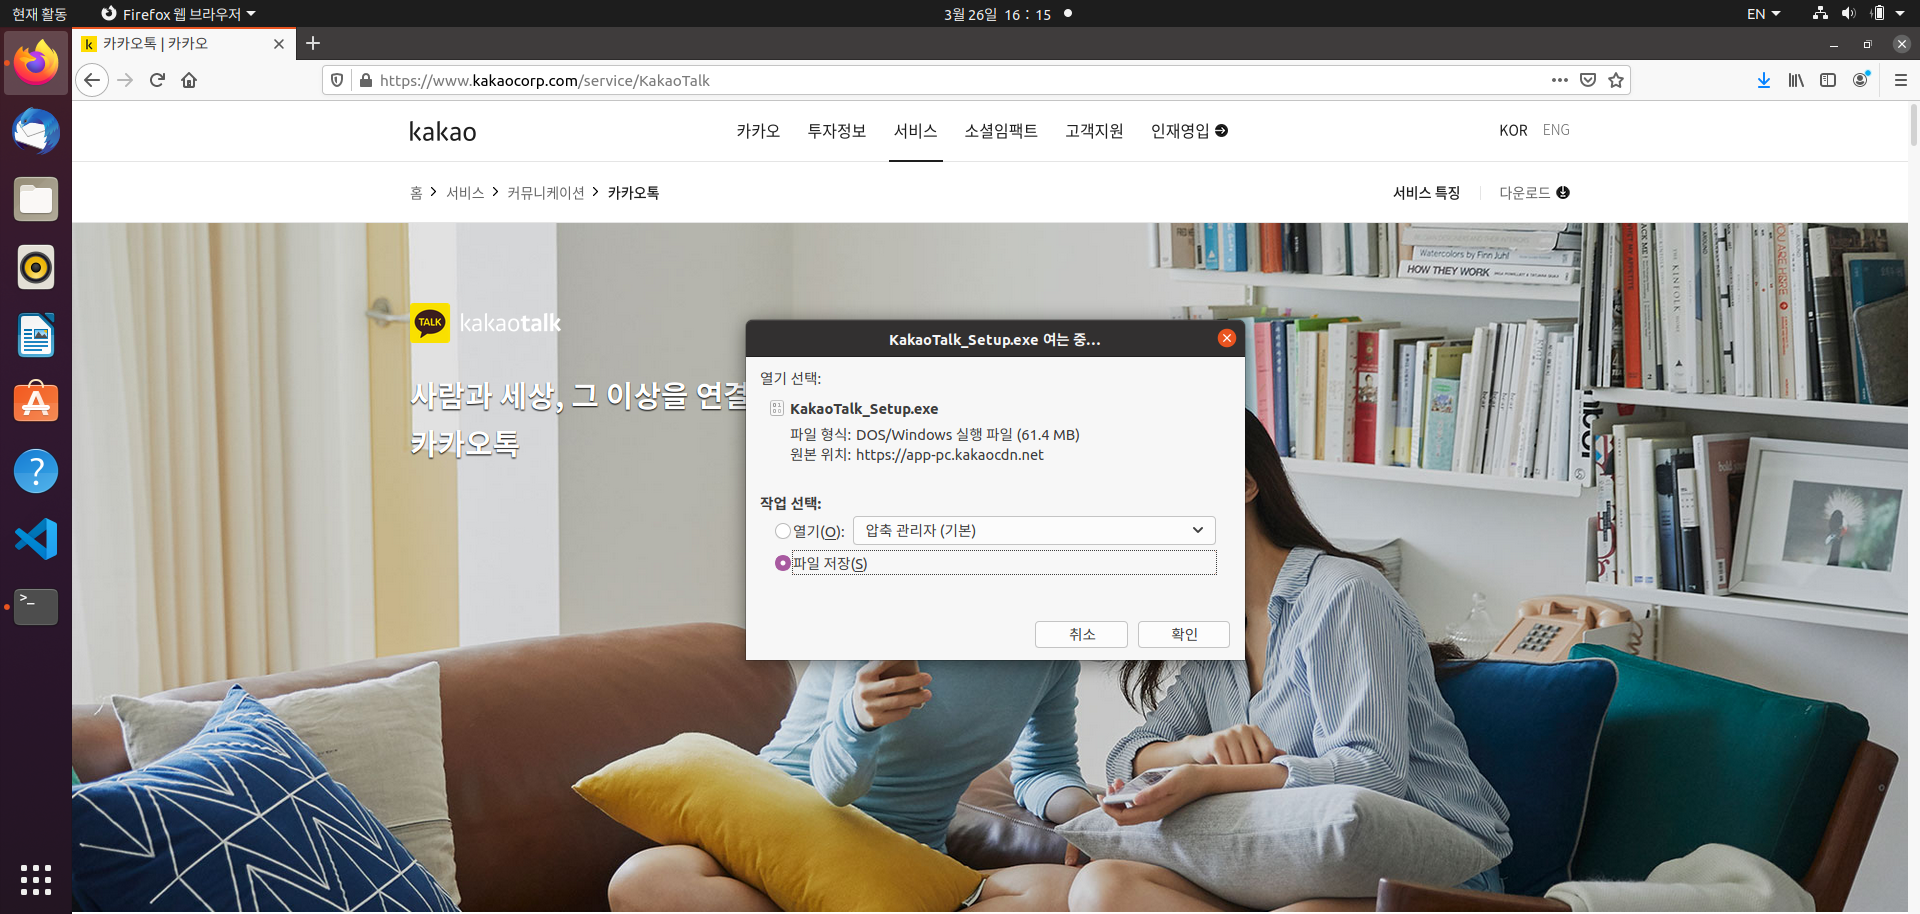Open 현재 활동 activities overview
The height and width of the screenshot is (914, 1920).
coord(39,14)
